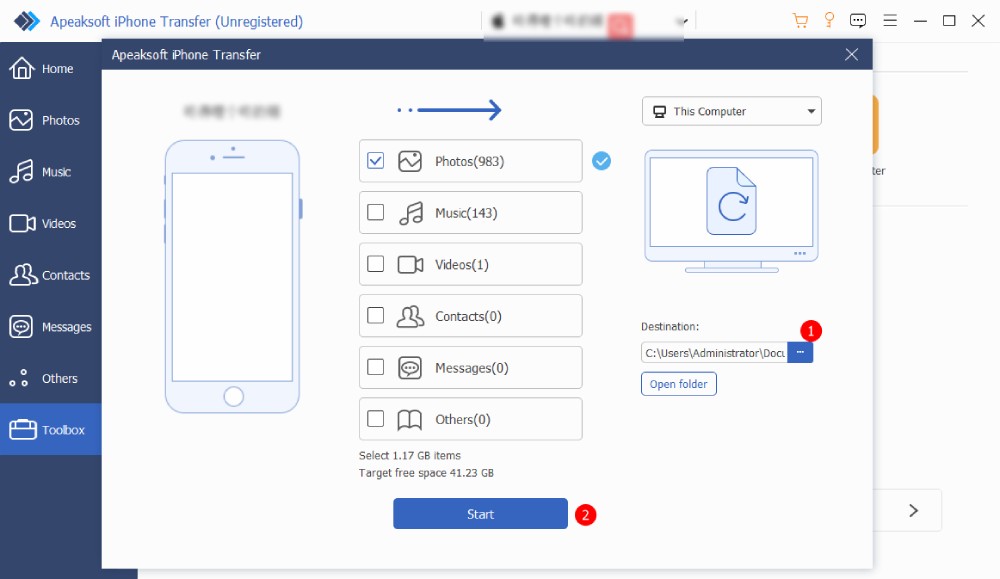Click the Messages(0) label
The width and height of the screenshot is (1000, 579).
coord(471,368)
